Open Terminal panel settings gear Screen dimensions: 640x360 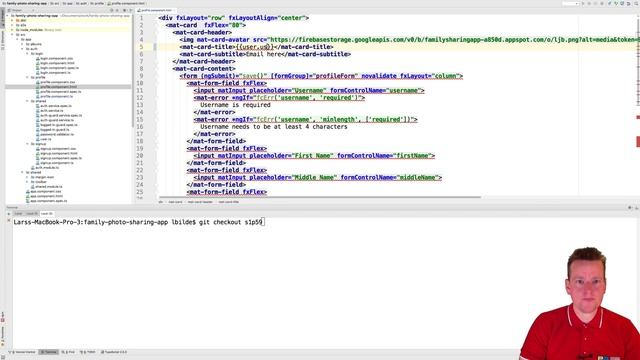[x=630, y=208]
